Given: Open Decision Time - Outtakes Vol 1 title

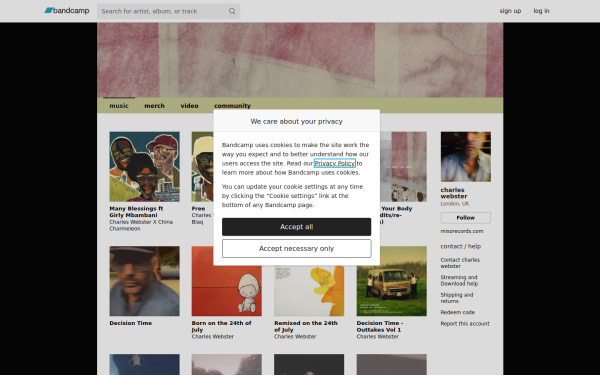Looking at the screenshot, I should 380,326.
